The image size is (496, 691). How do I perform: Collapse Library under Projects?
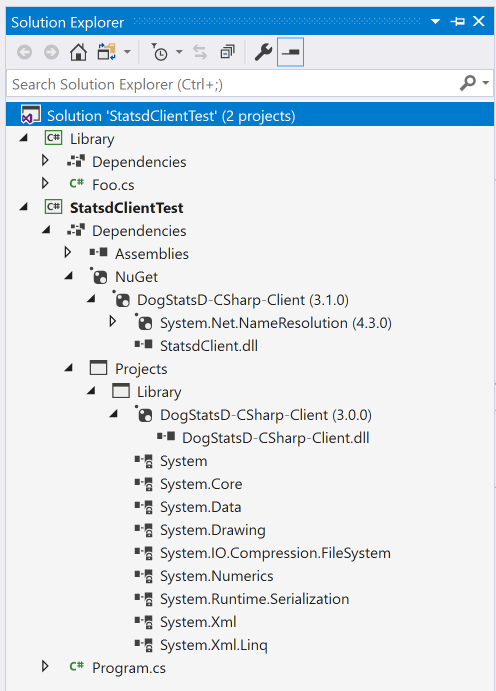click(x=91, y=390)
